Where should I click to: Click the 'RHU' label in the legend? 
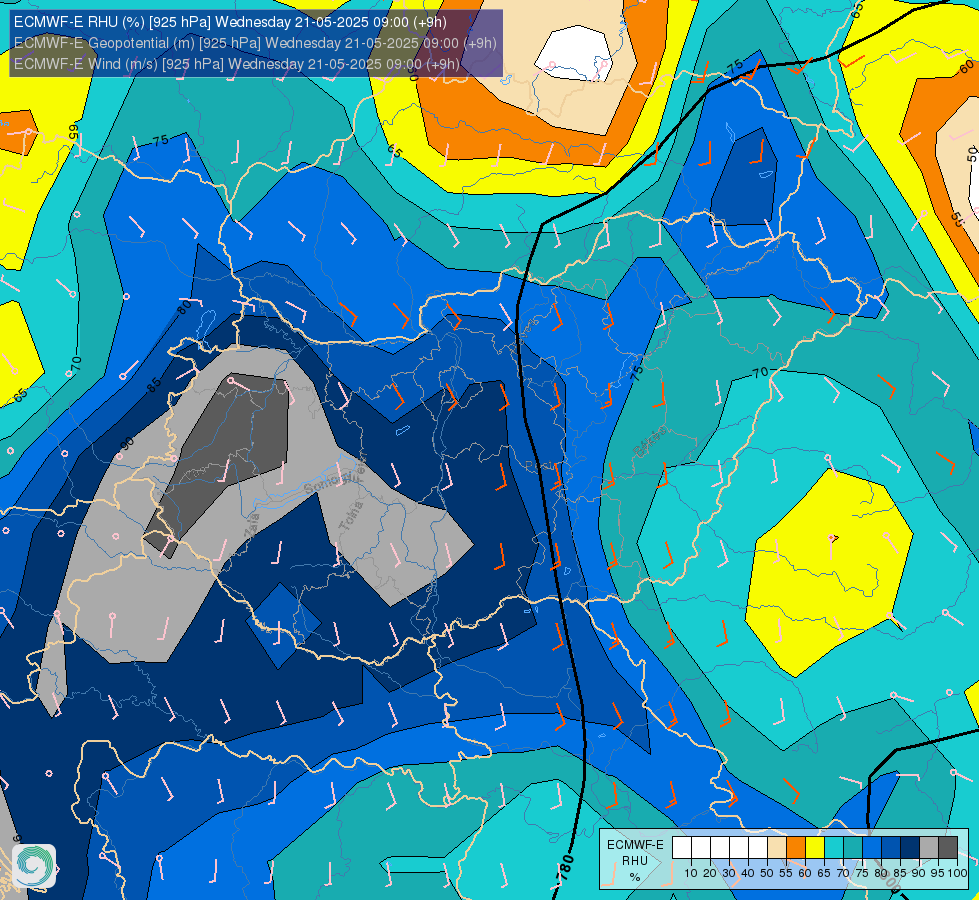tap(635, 861)
